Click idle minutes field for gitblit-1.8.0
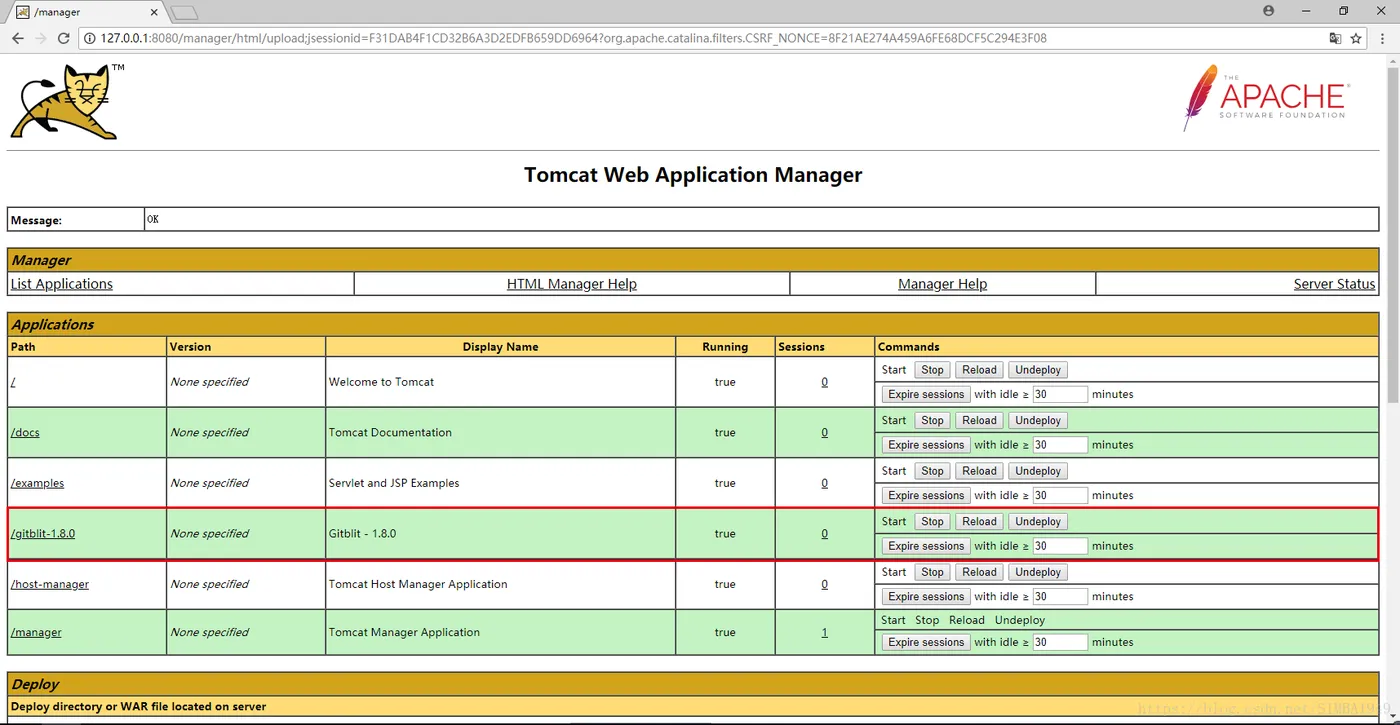1400x725 pixels. [x=1060, y=546]
